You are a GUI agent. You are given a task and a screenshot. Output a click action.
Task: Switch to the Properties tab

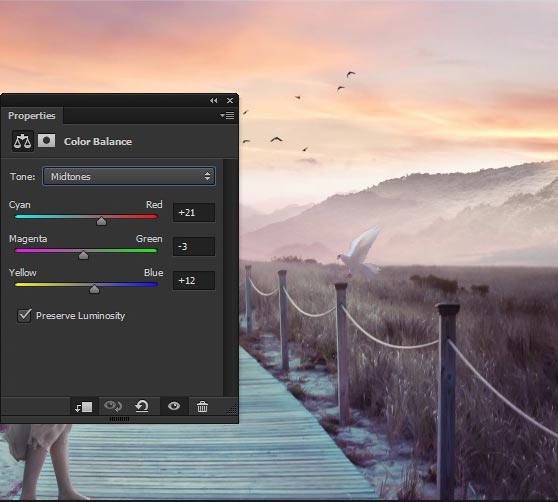click(32, 116)
